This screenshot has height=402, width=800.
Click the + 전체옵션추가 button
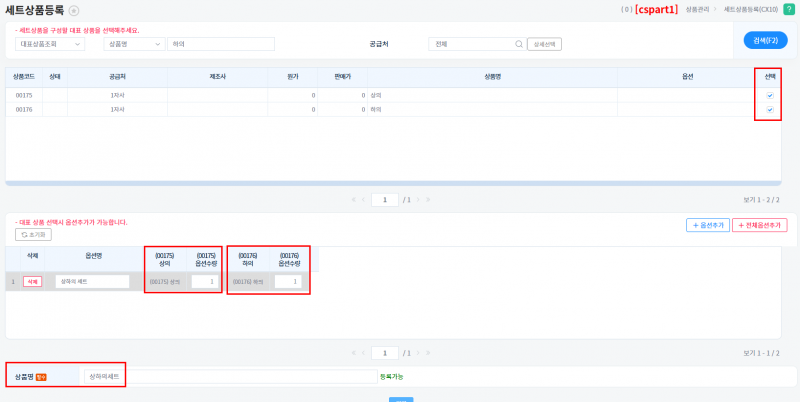(760, 225)
